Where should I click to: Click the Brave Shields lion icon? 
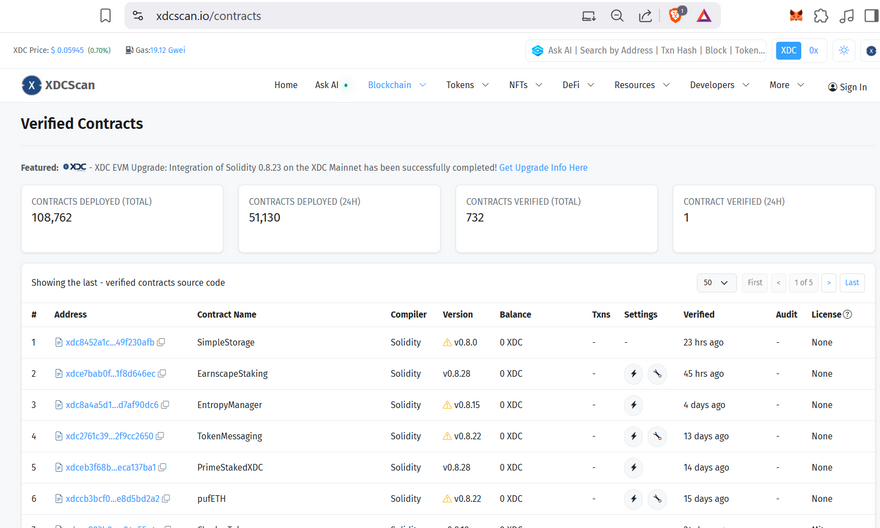pos(676,16)
